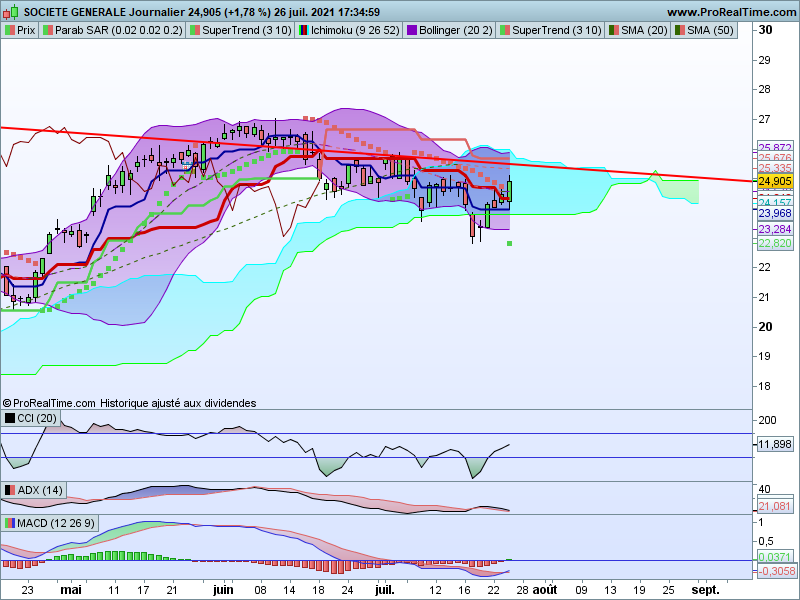Click the 'mai' month label on time axis
Screen dimensions: 800x600
[x=71, y=590]
